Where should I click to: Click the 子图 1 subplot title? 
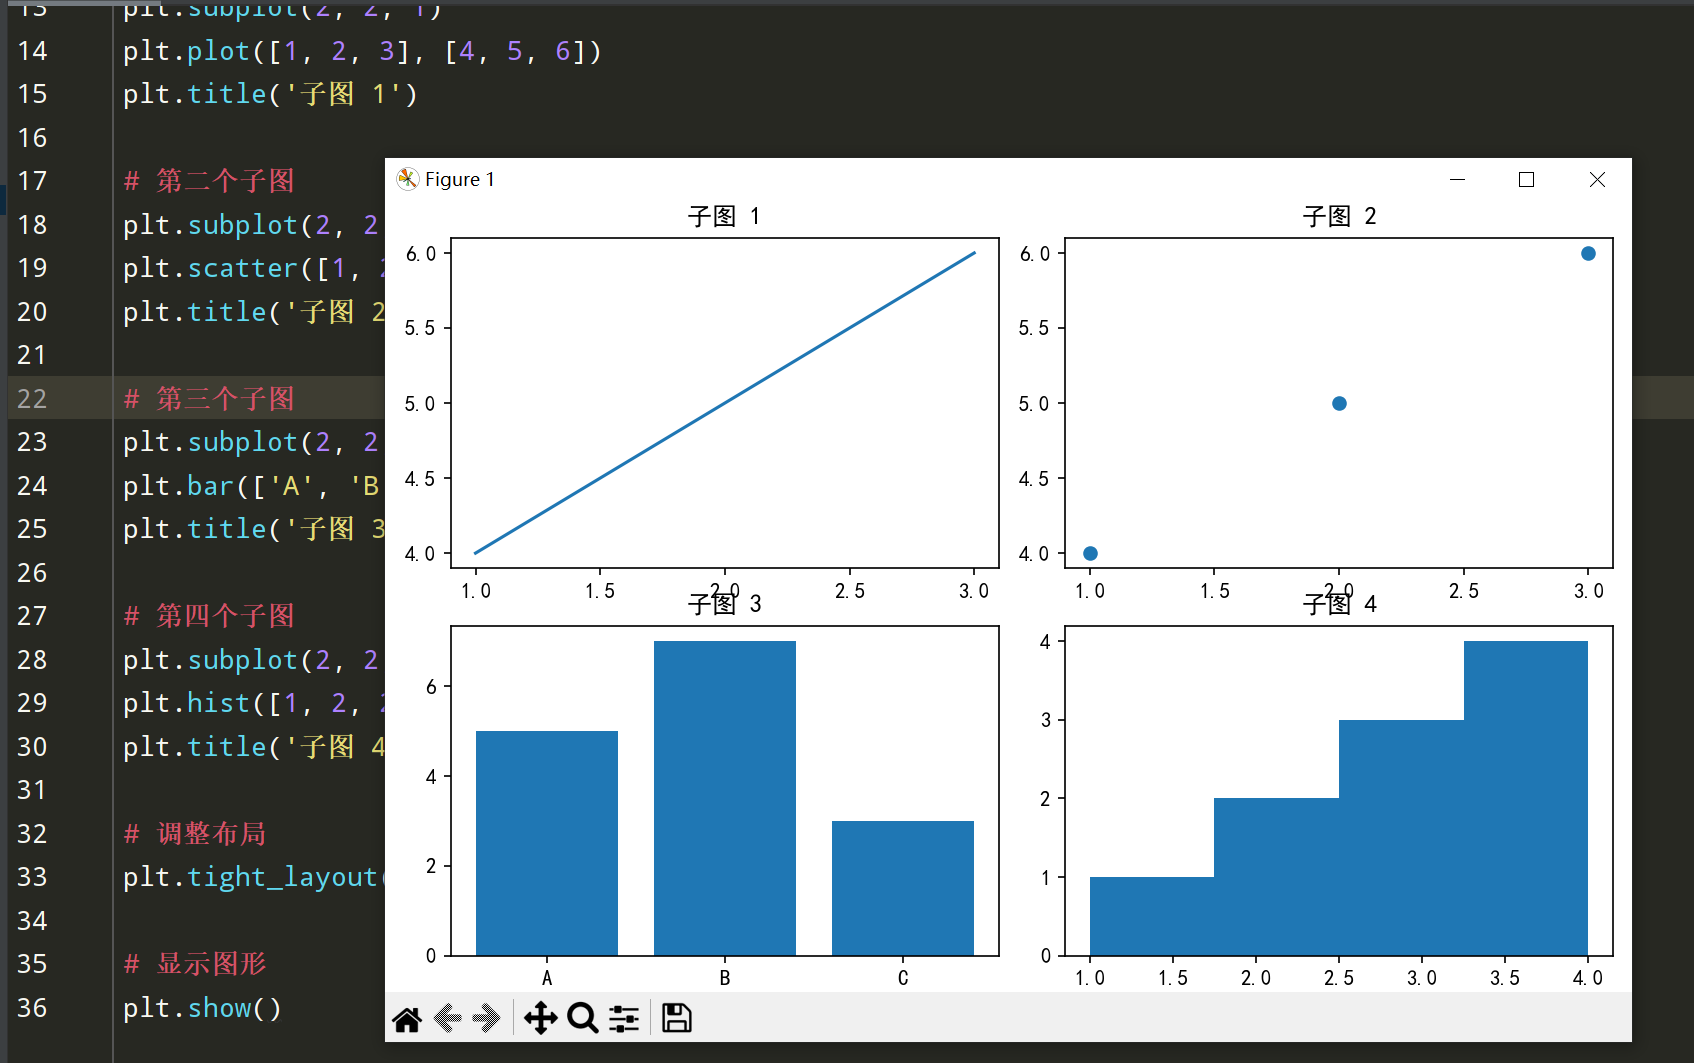[724, 216]
